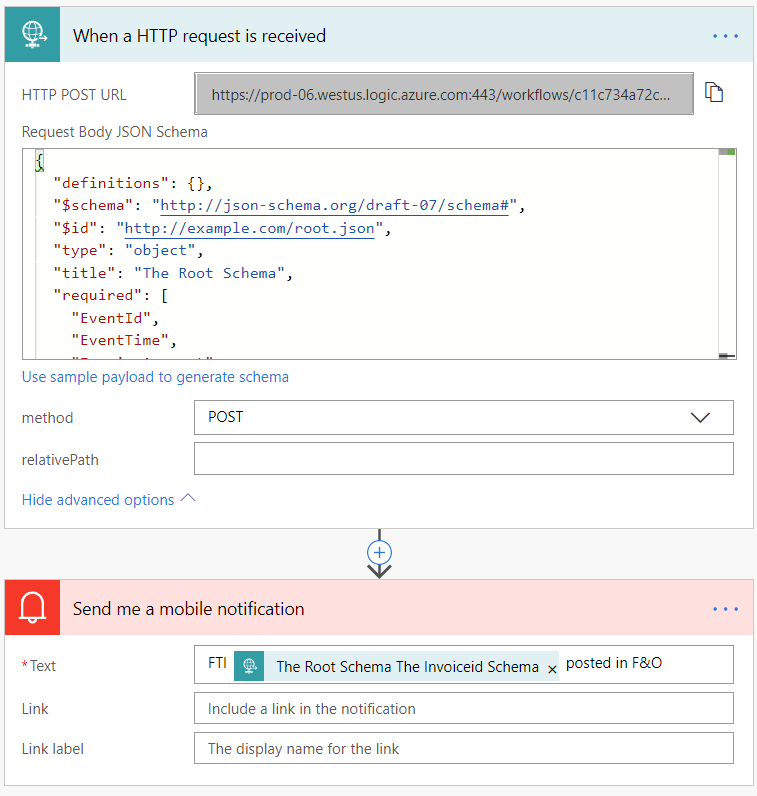Click 'posted in F&O' text in Text field
This screenshot has width=757, height=796.
pos(614,663)
